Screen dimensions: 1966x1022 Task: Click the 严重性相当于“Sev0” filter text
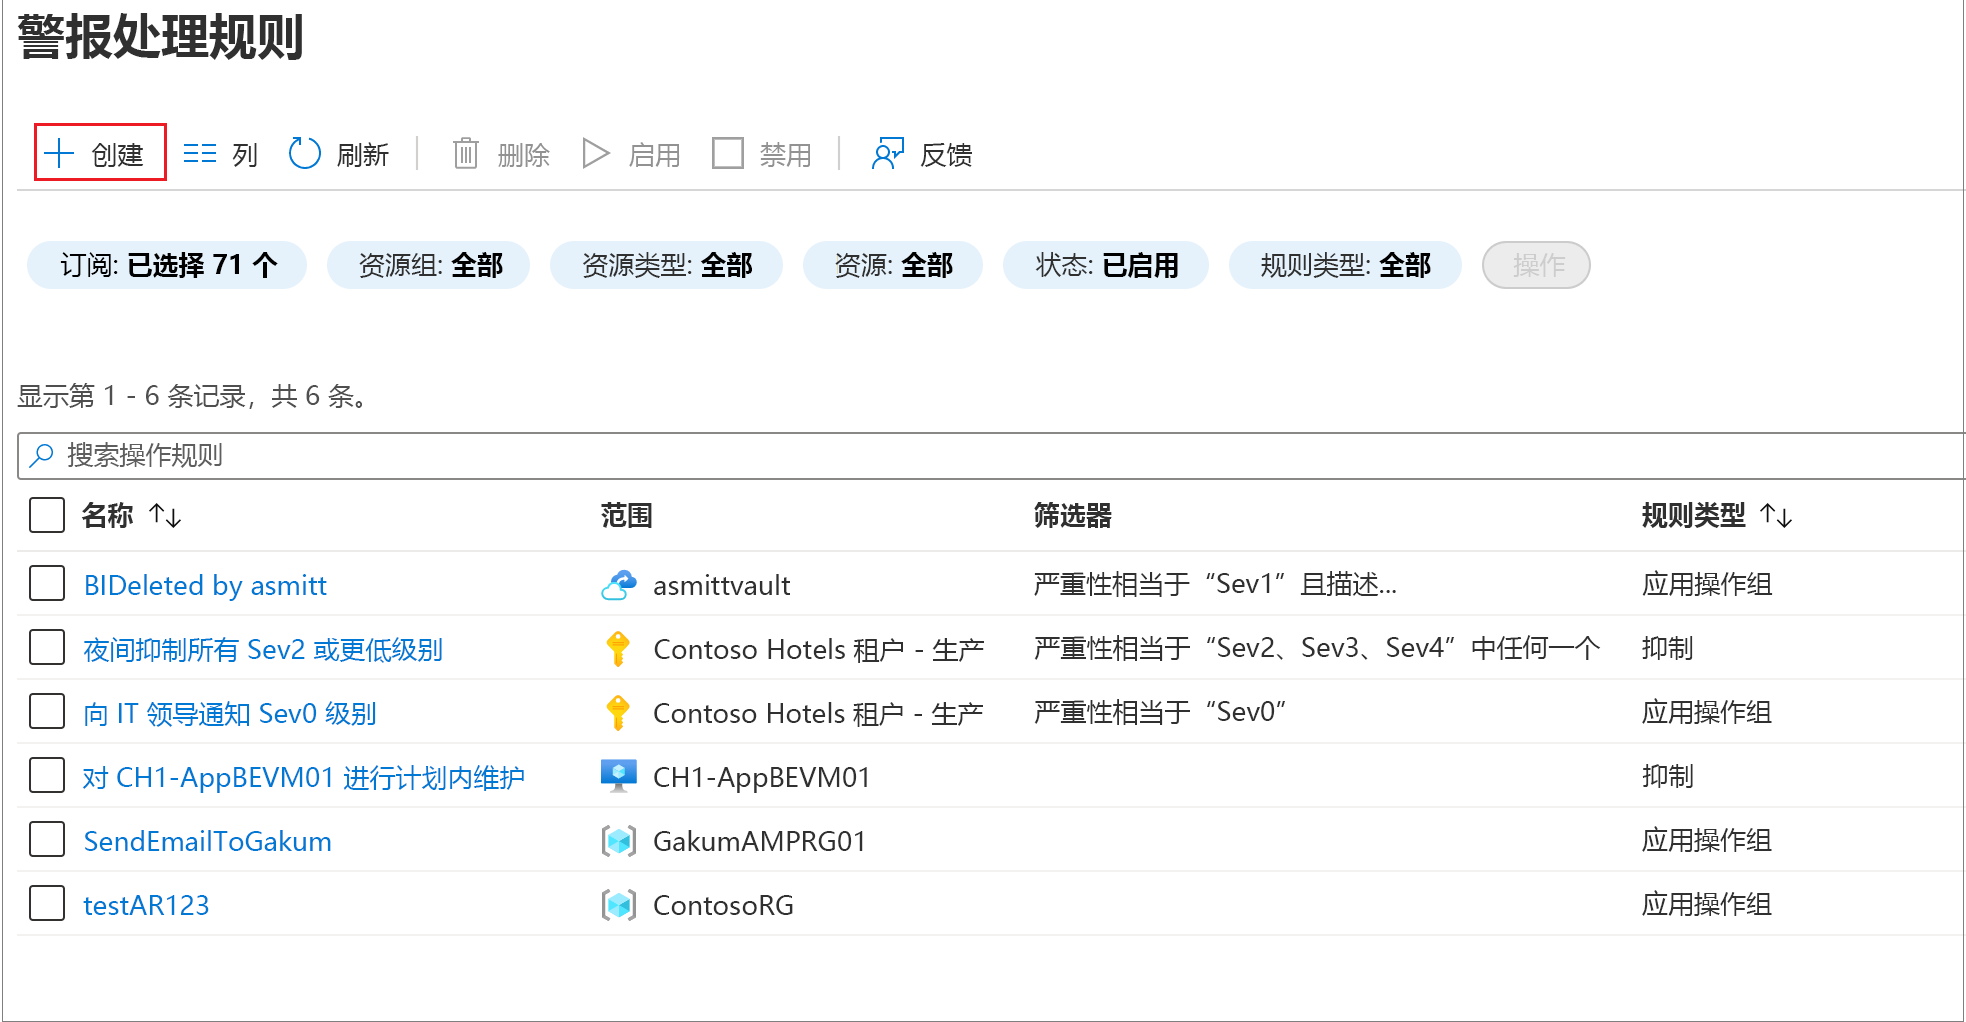(x=1160, y=712)
